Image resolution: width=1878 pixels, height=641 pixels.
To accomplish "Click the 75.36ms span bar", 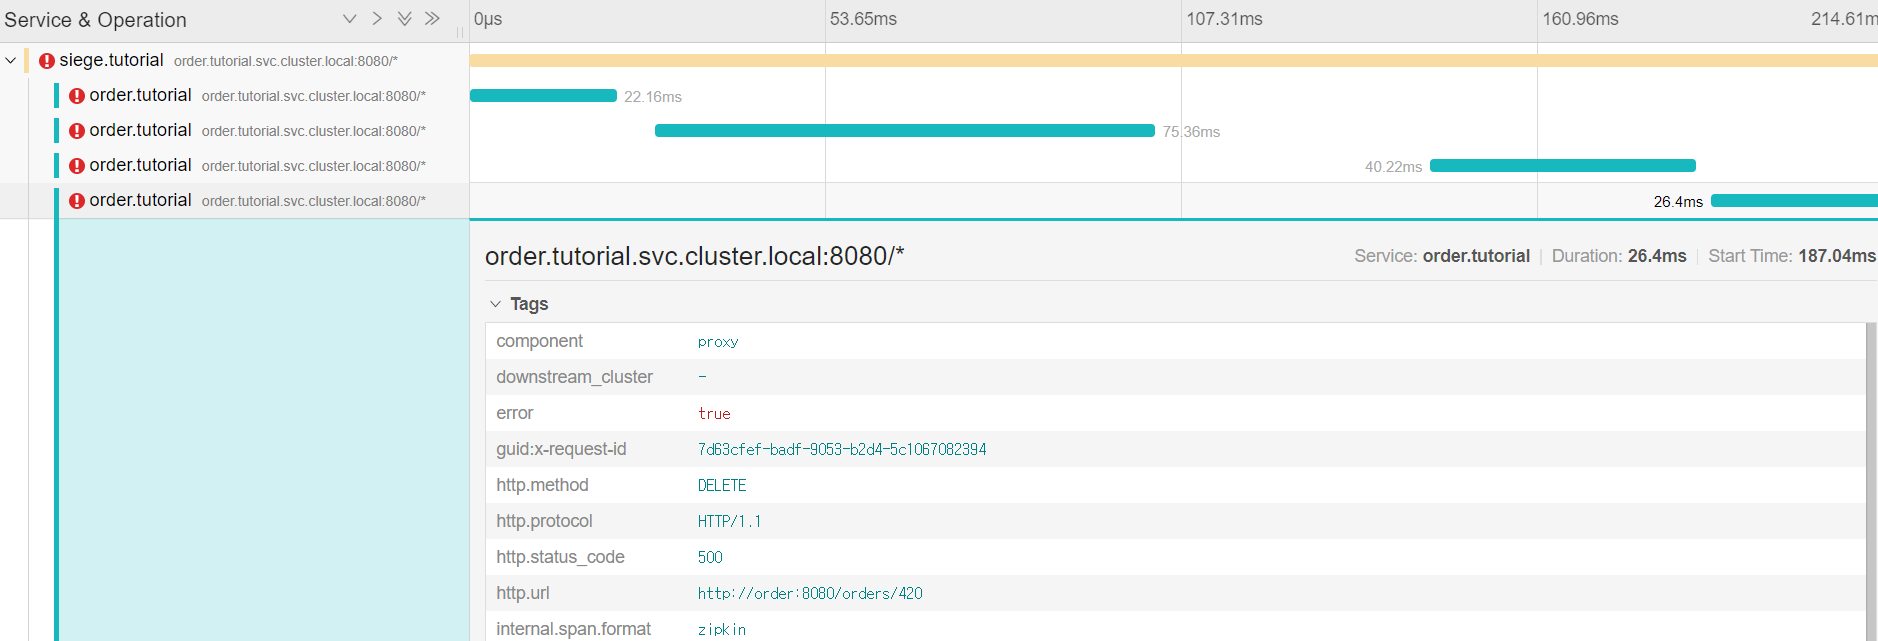I will 905,131.
